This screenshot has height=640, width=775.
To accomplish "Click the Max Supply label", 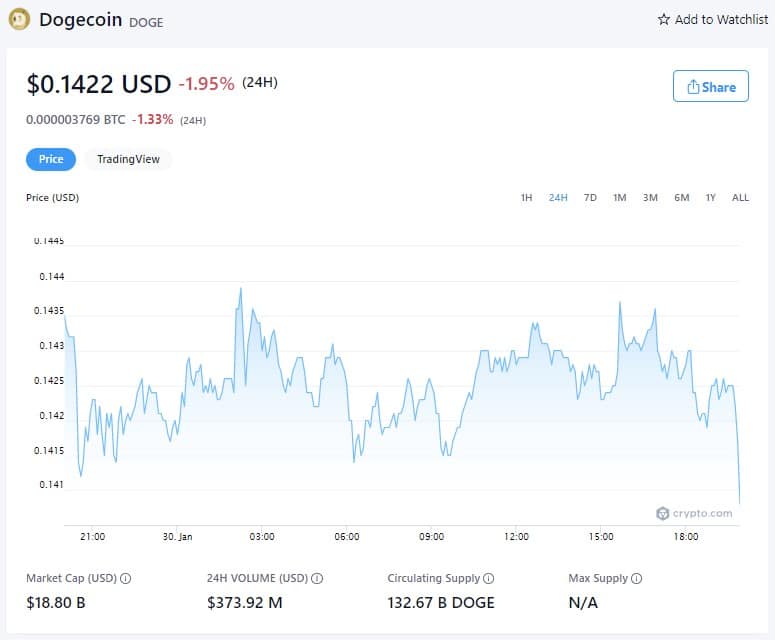I will pyautogui.click(x=598, y=578).
